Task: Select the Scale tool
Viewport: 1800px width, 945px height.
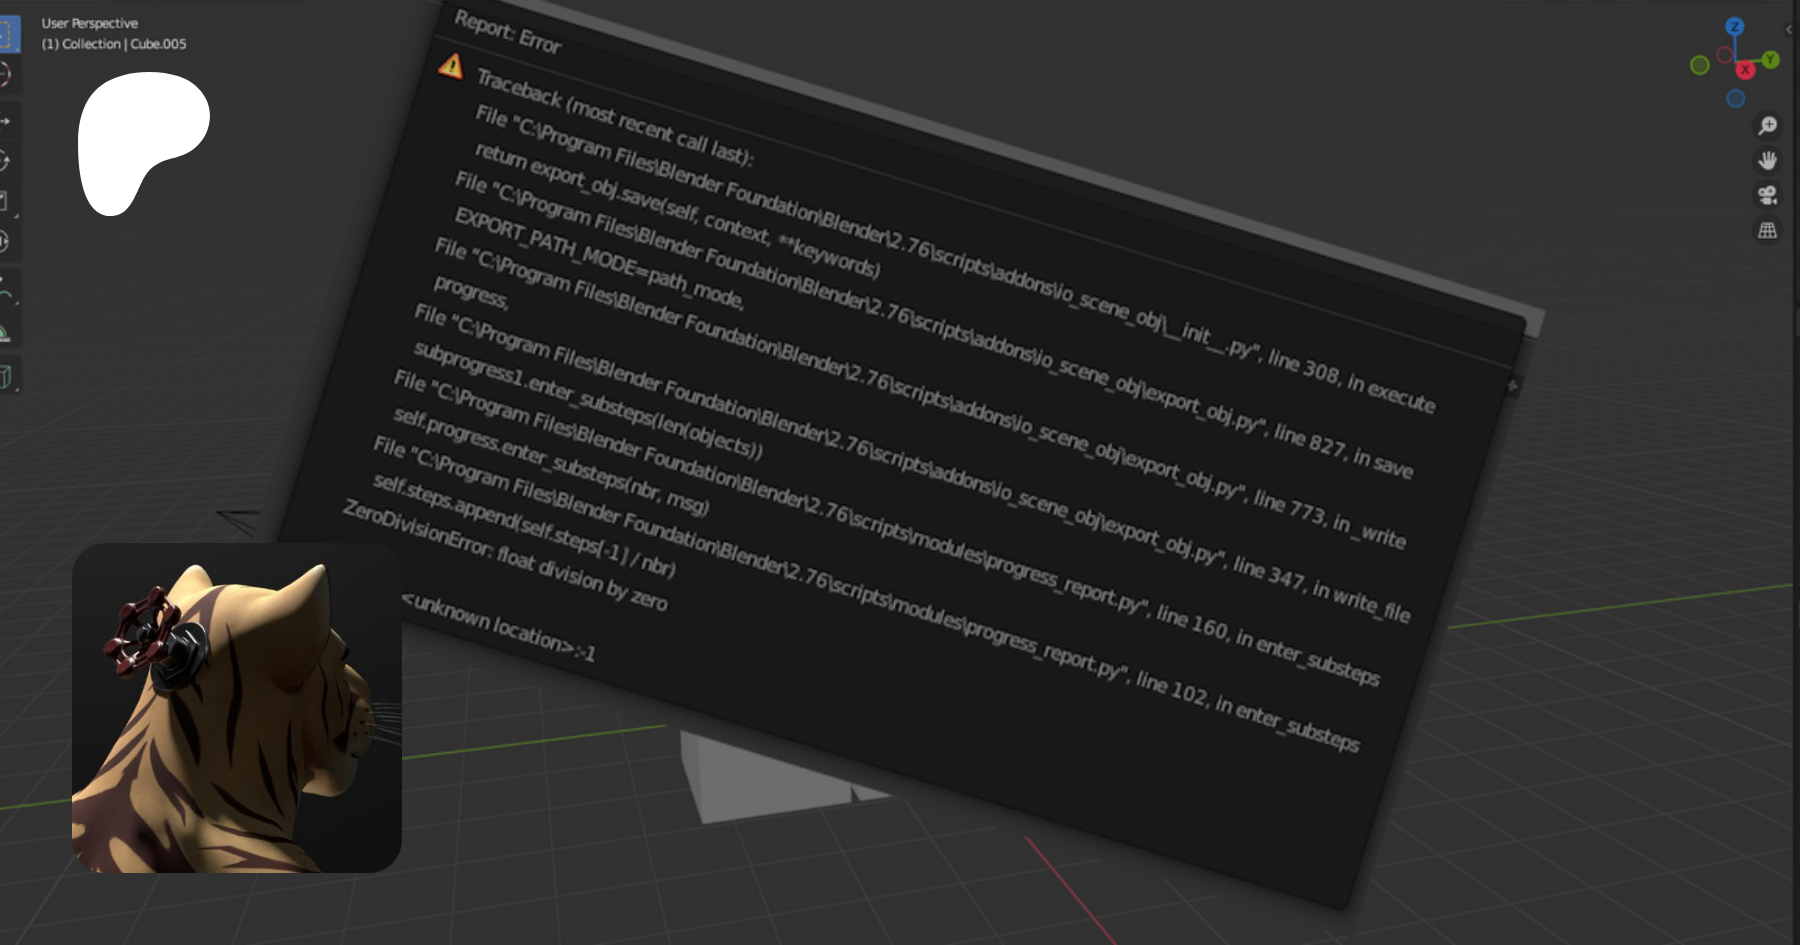Action: pos(5,201)
